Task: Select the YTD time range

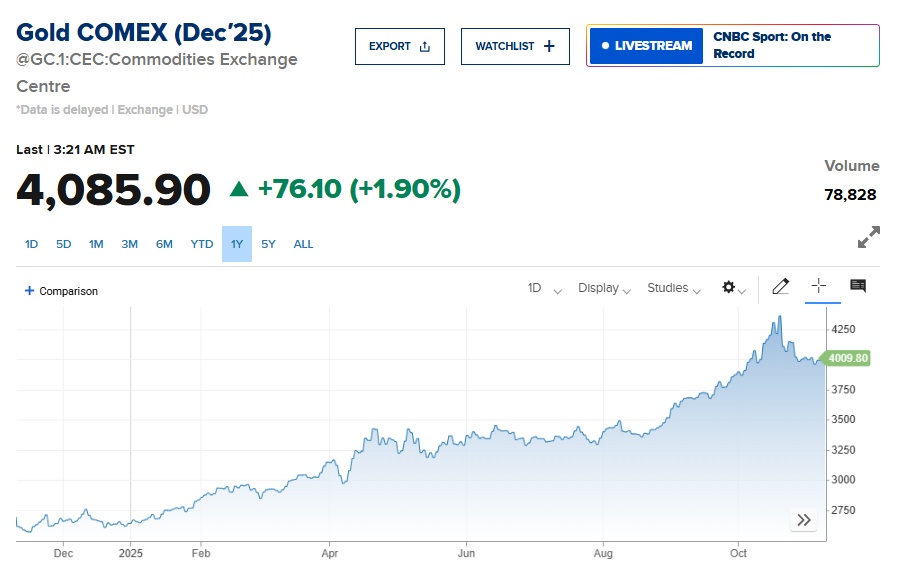Action: [202, 244]
